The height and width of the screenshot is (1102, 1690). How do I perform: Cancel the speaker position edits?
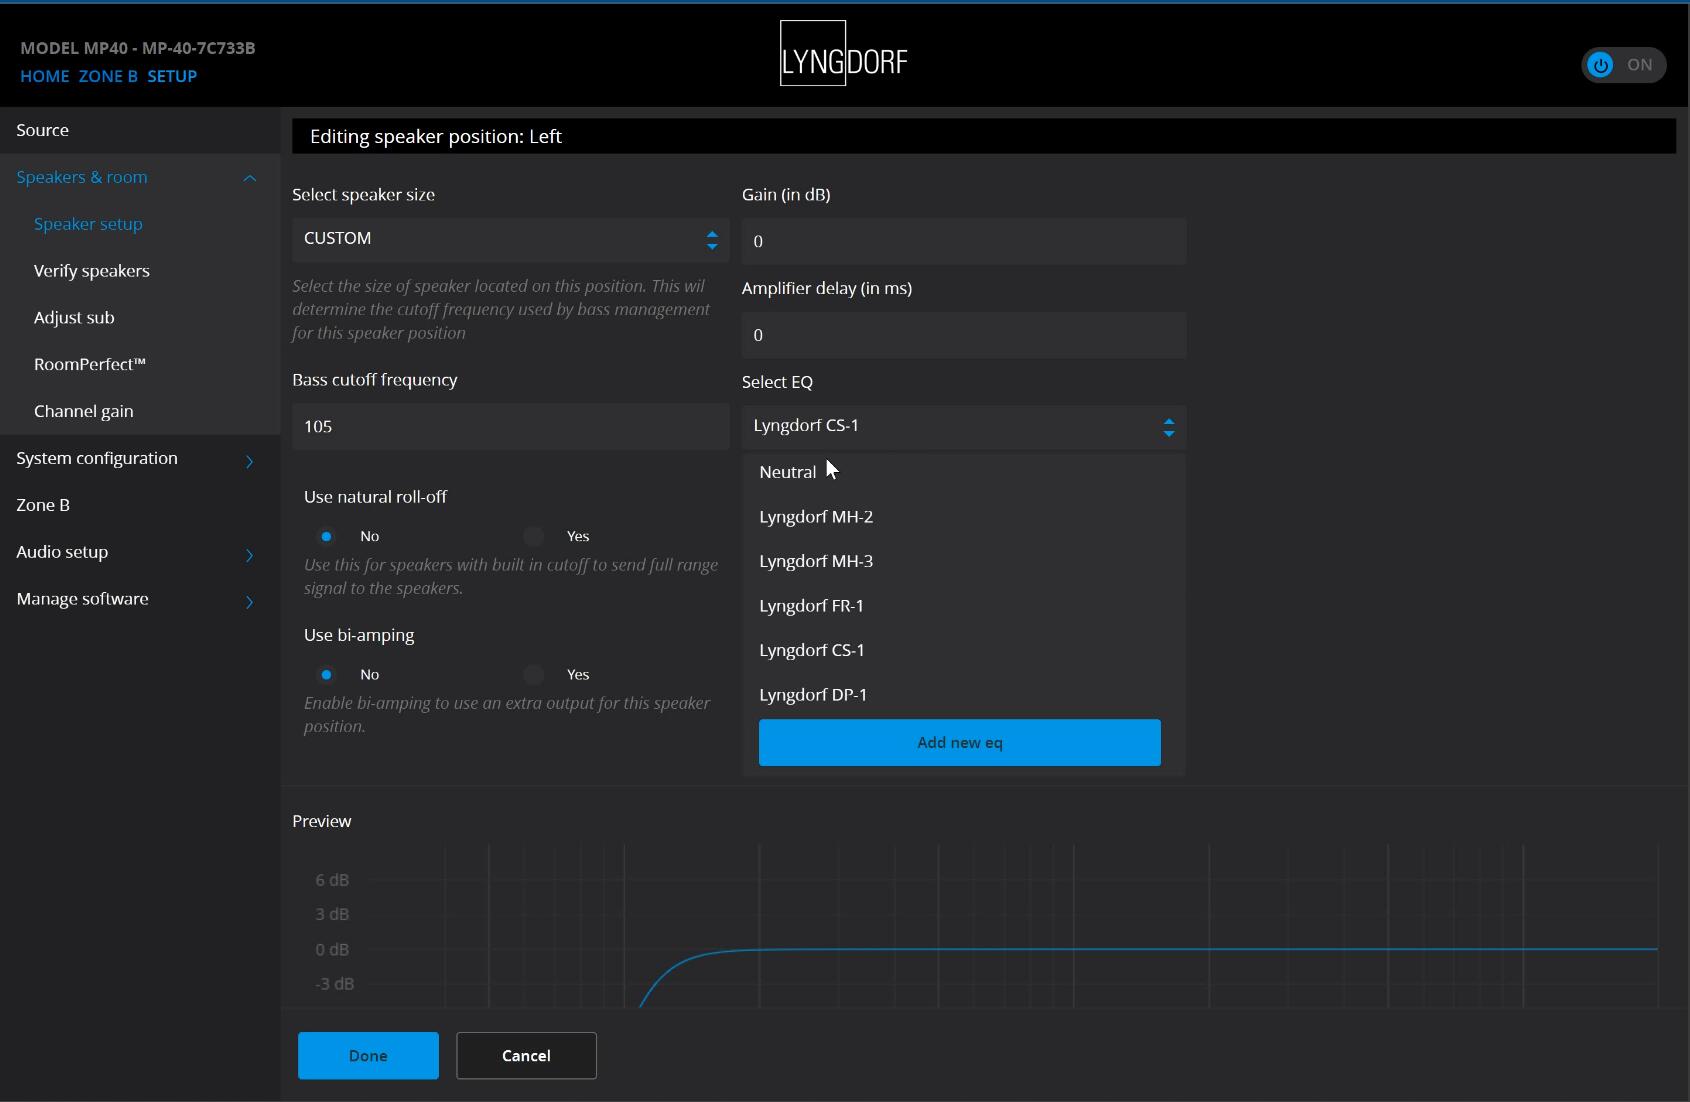click(526, 1055)
